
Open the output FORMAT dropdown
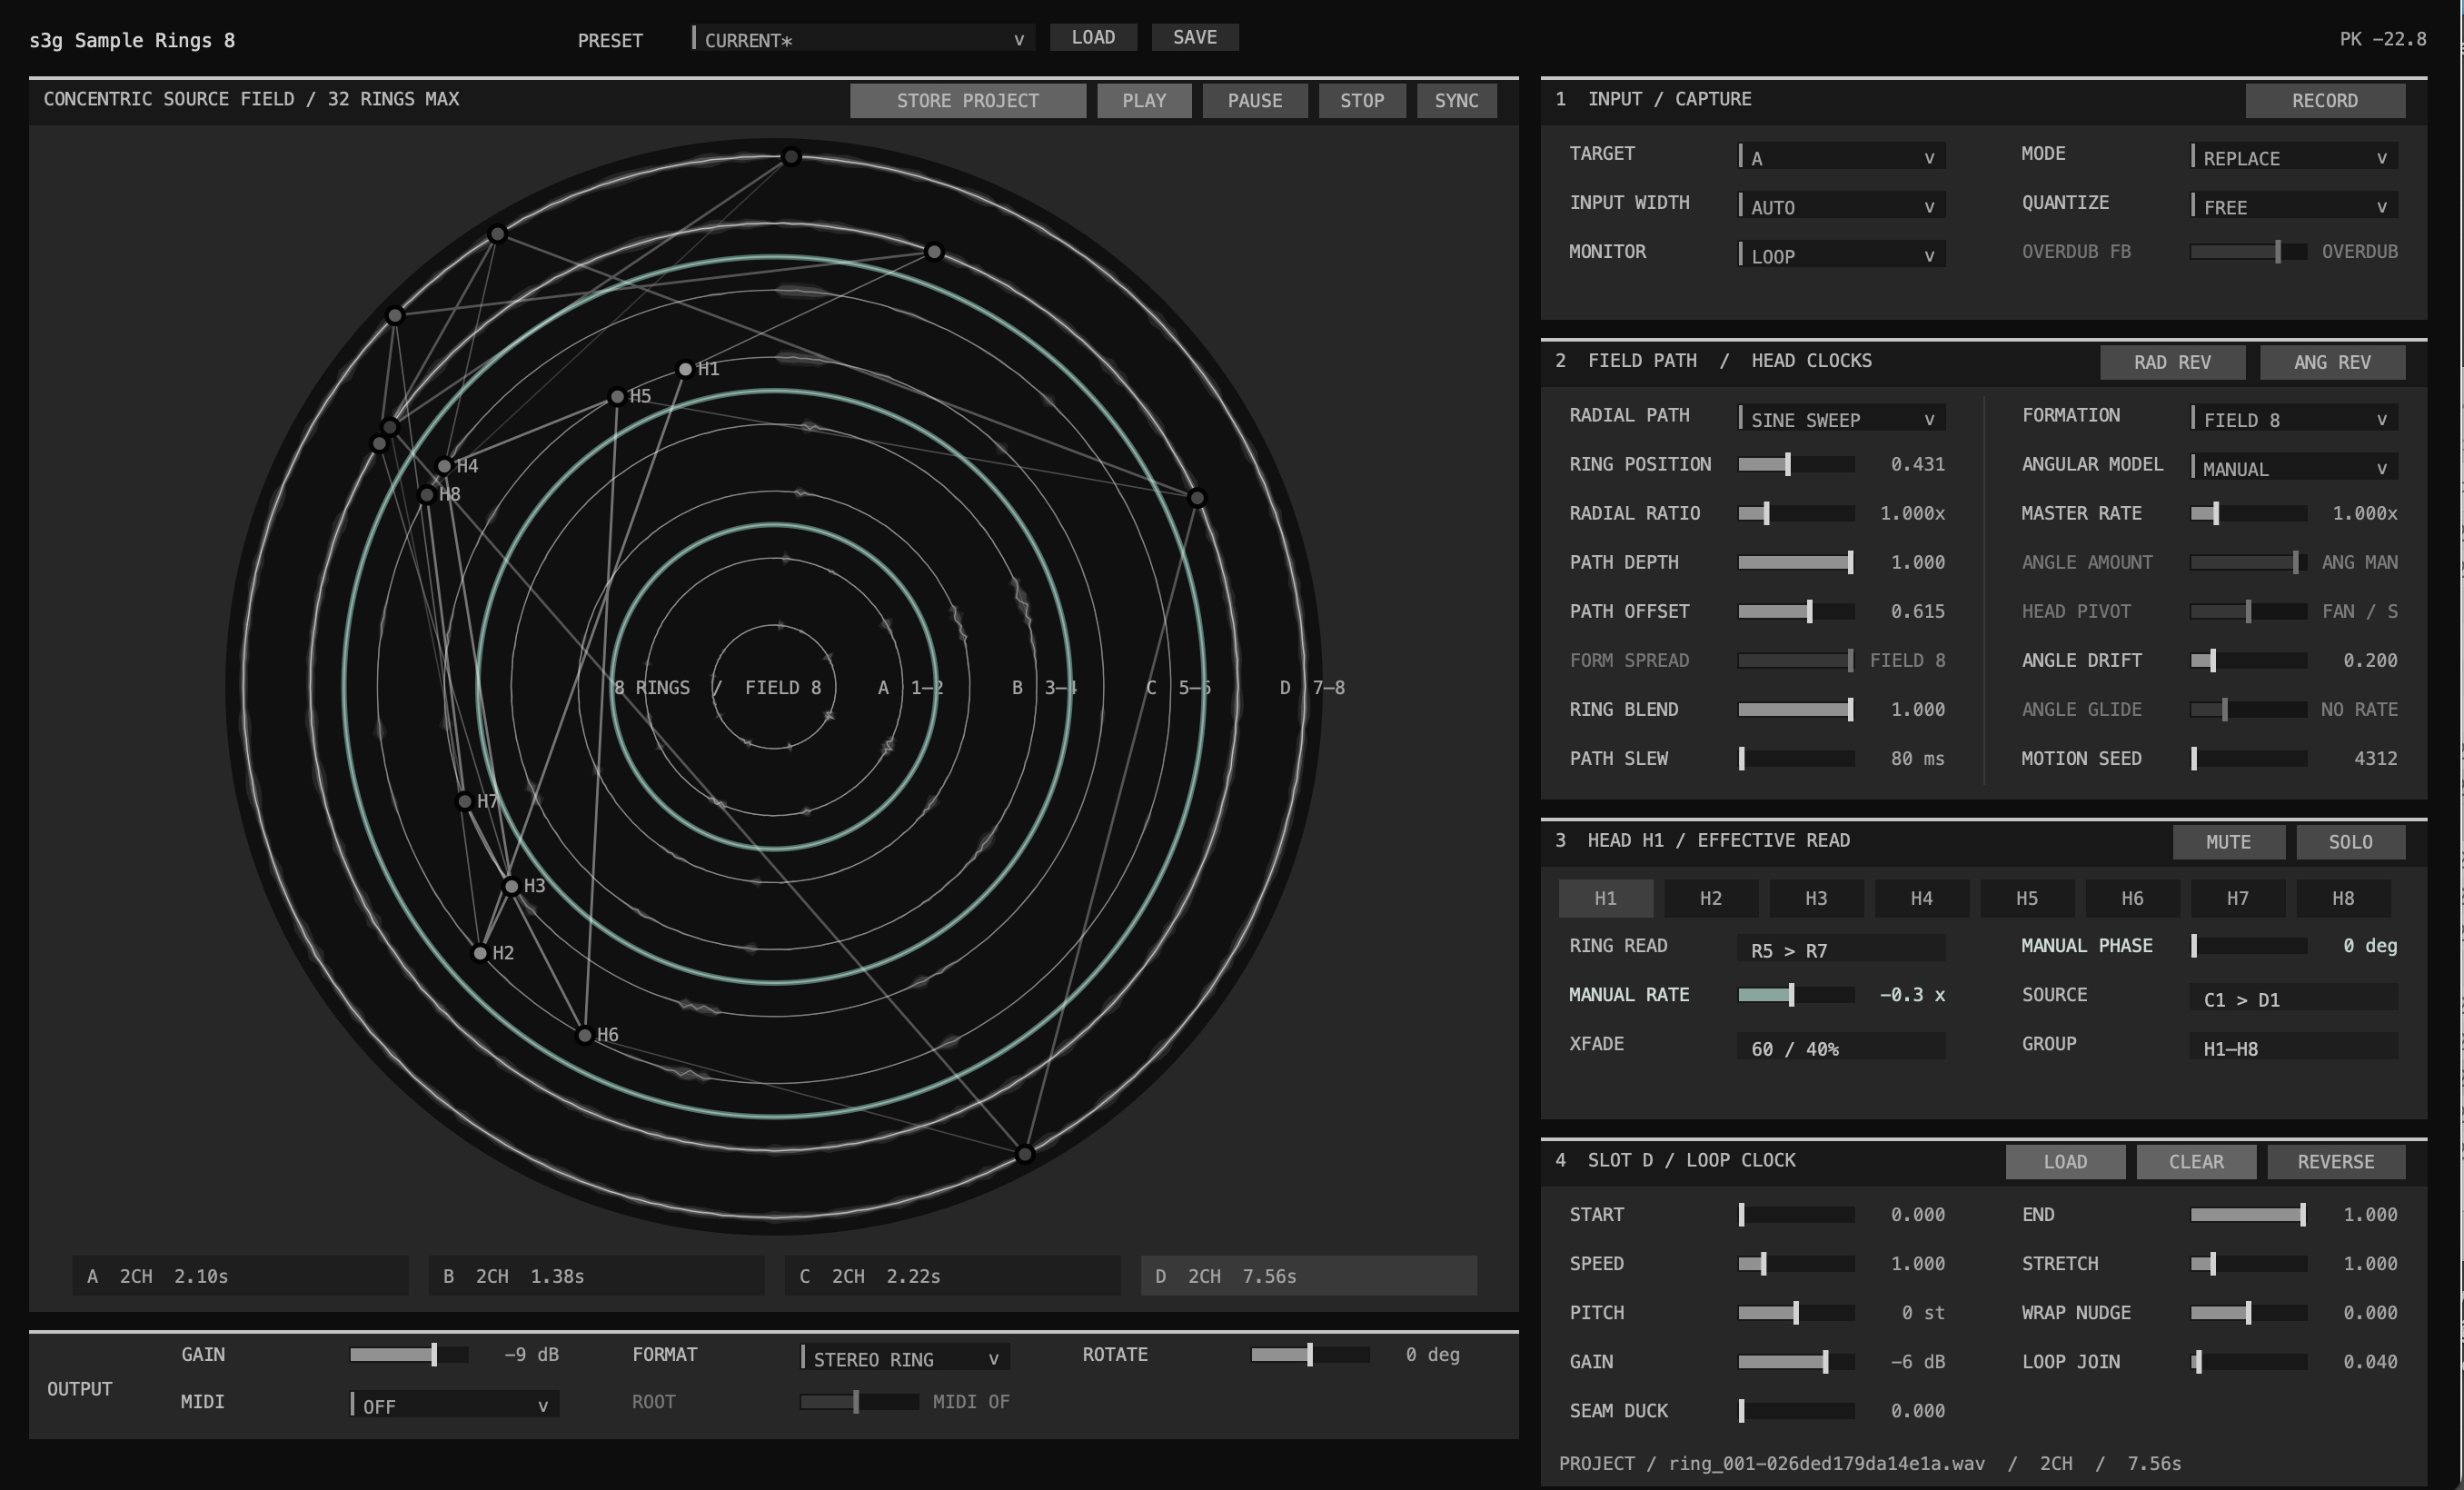point(905,1358)
